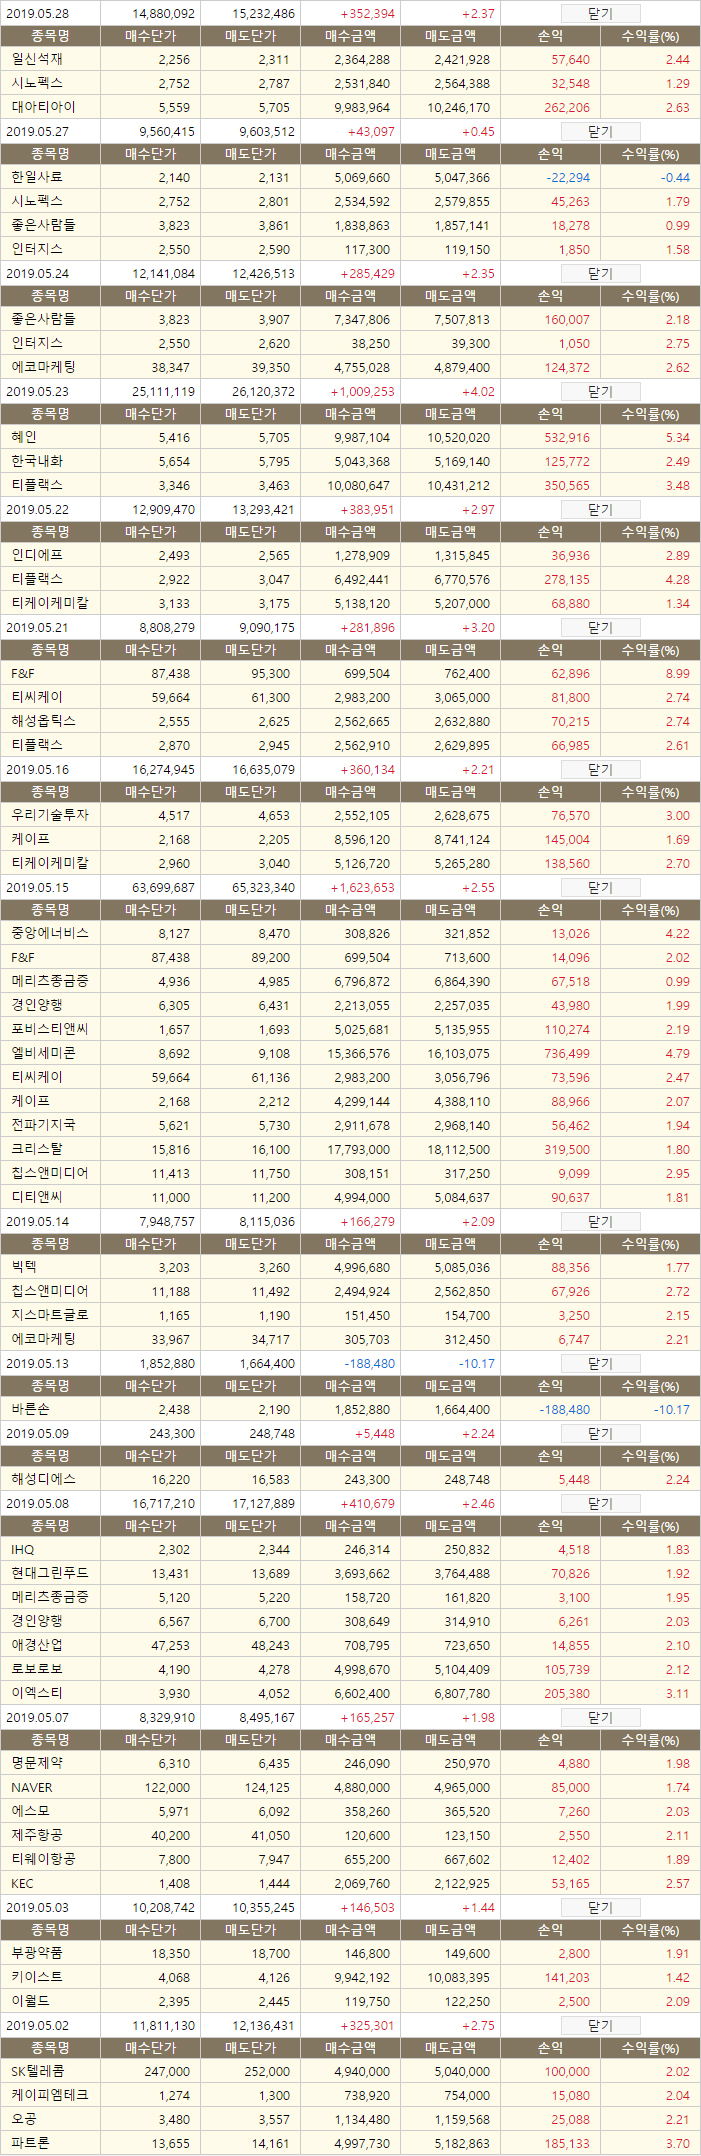Click the stock name 한일사료
The height and width of the screenshot is (2156, 701).
[37, 177]
